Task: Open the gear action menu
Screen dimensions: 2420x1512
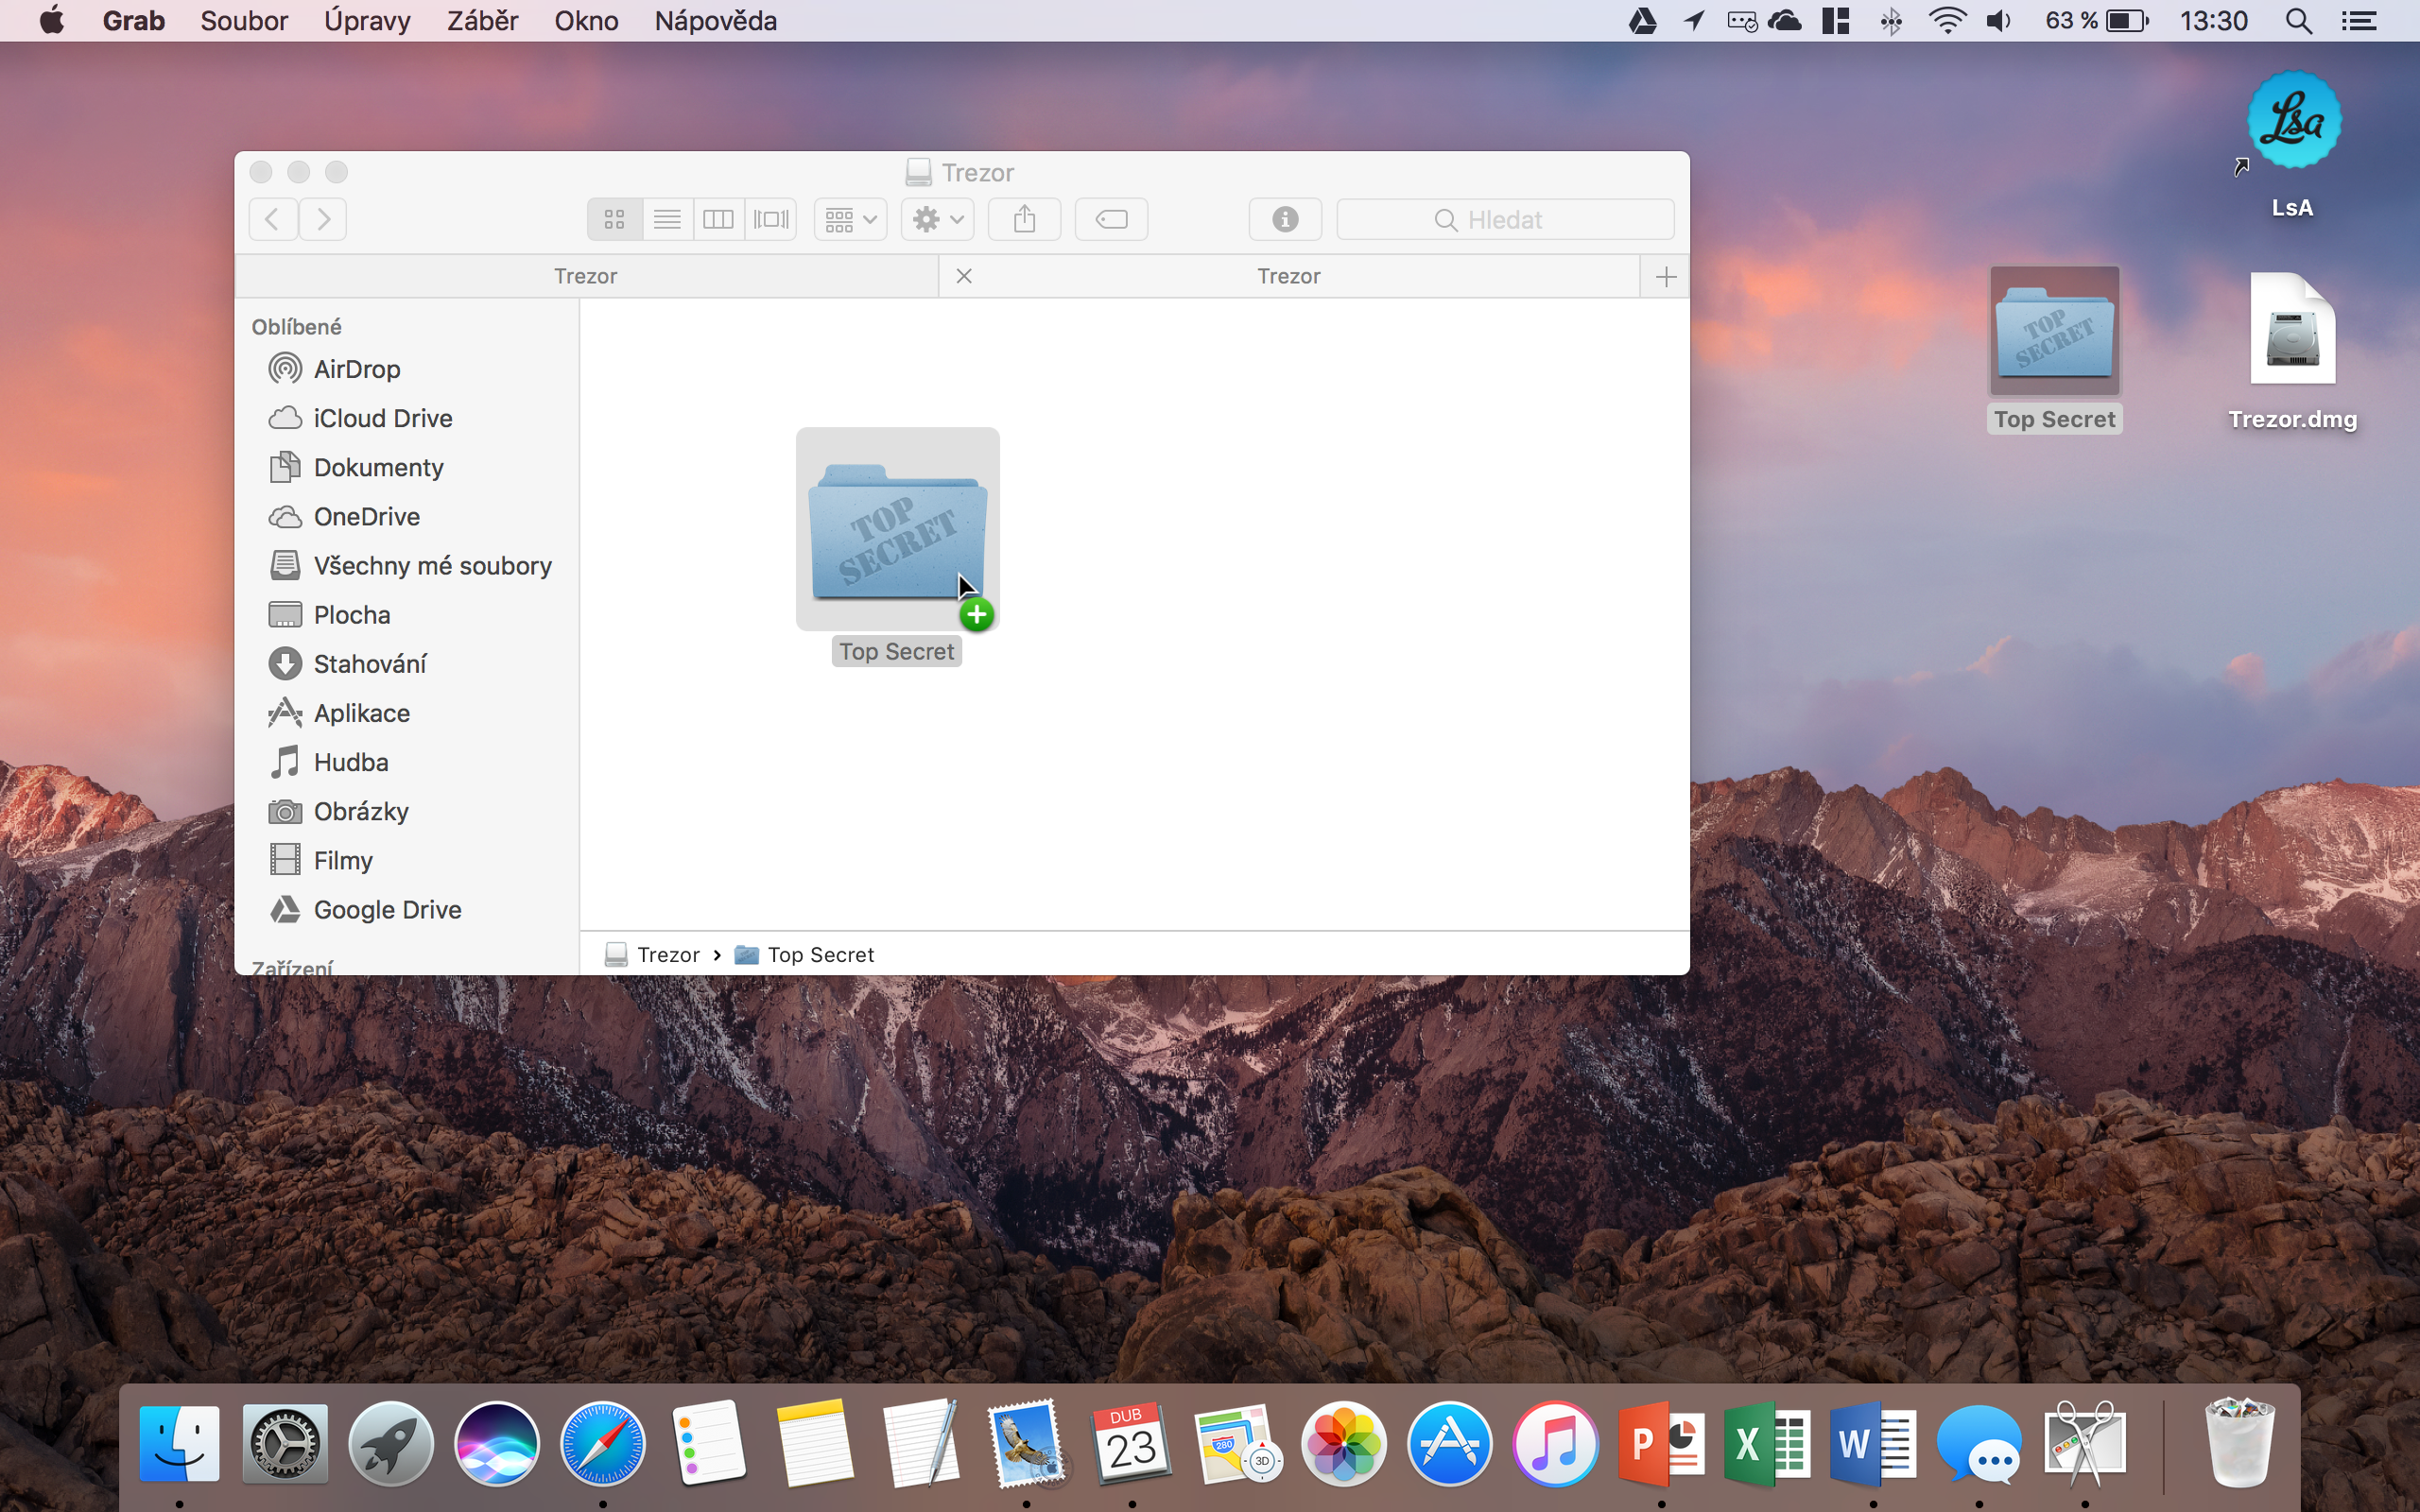Action: pos(937,219)
